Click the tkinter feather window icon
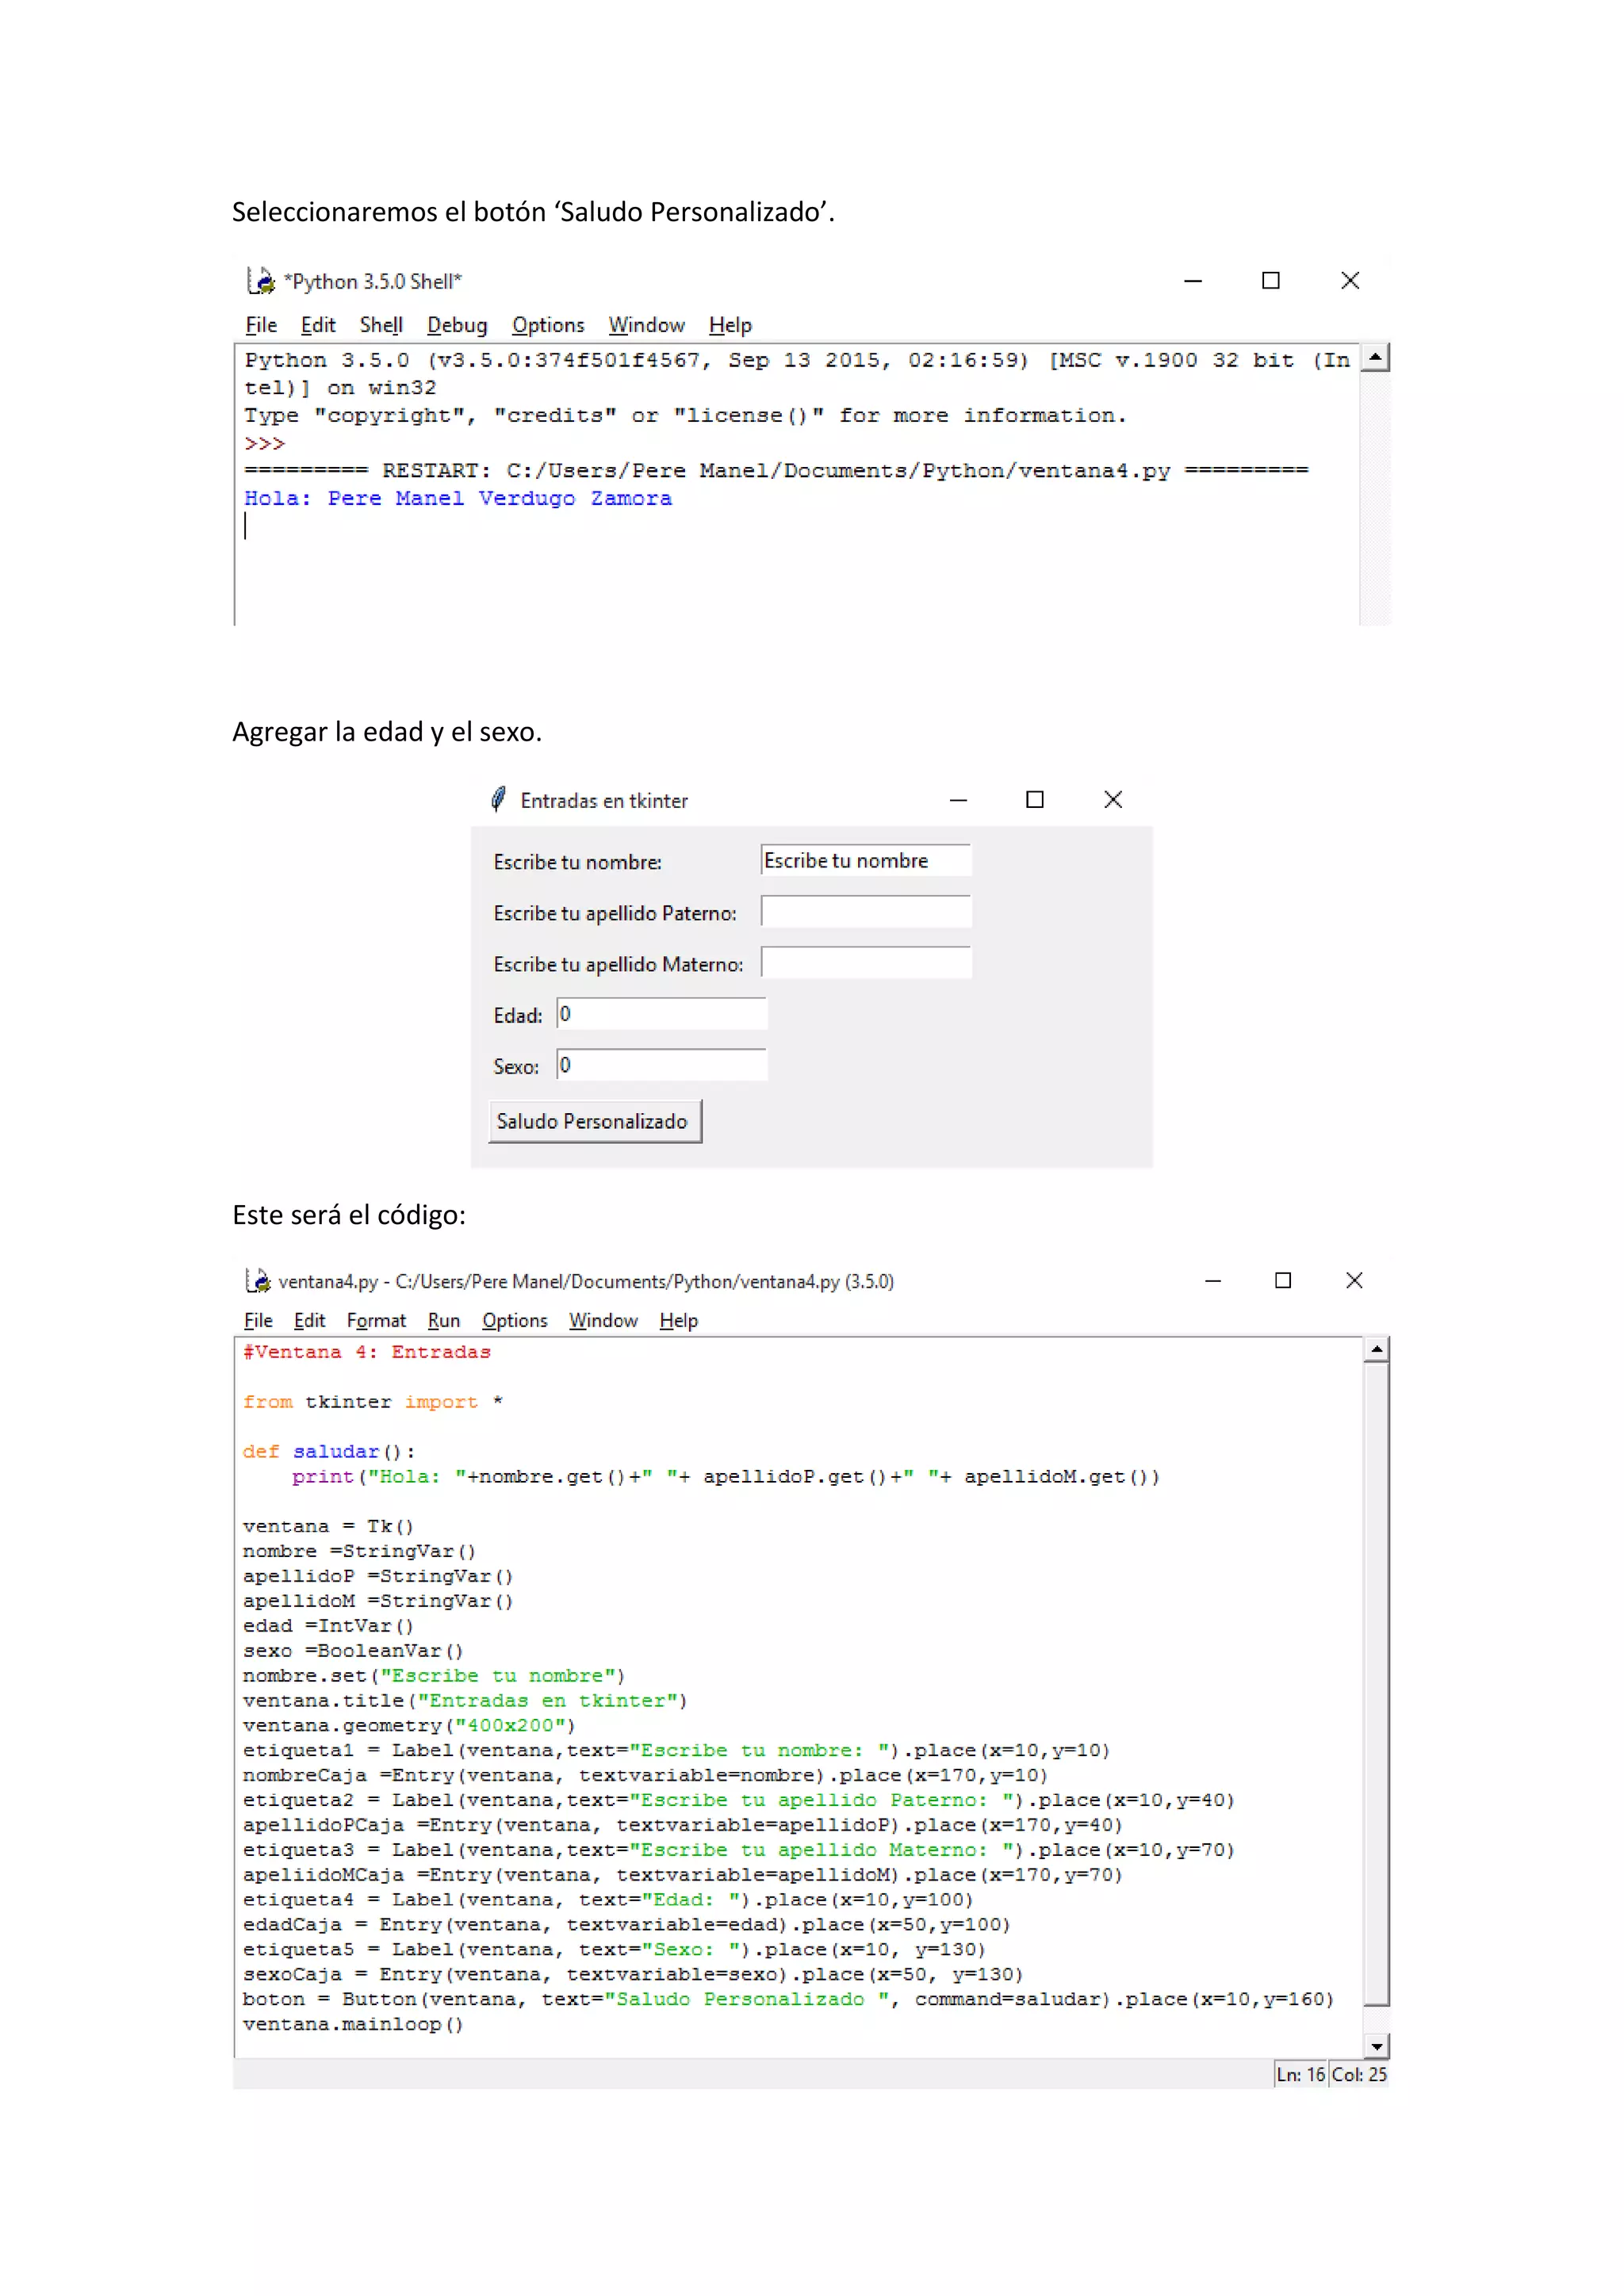 [x=498, y=799]
